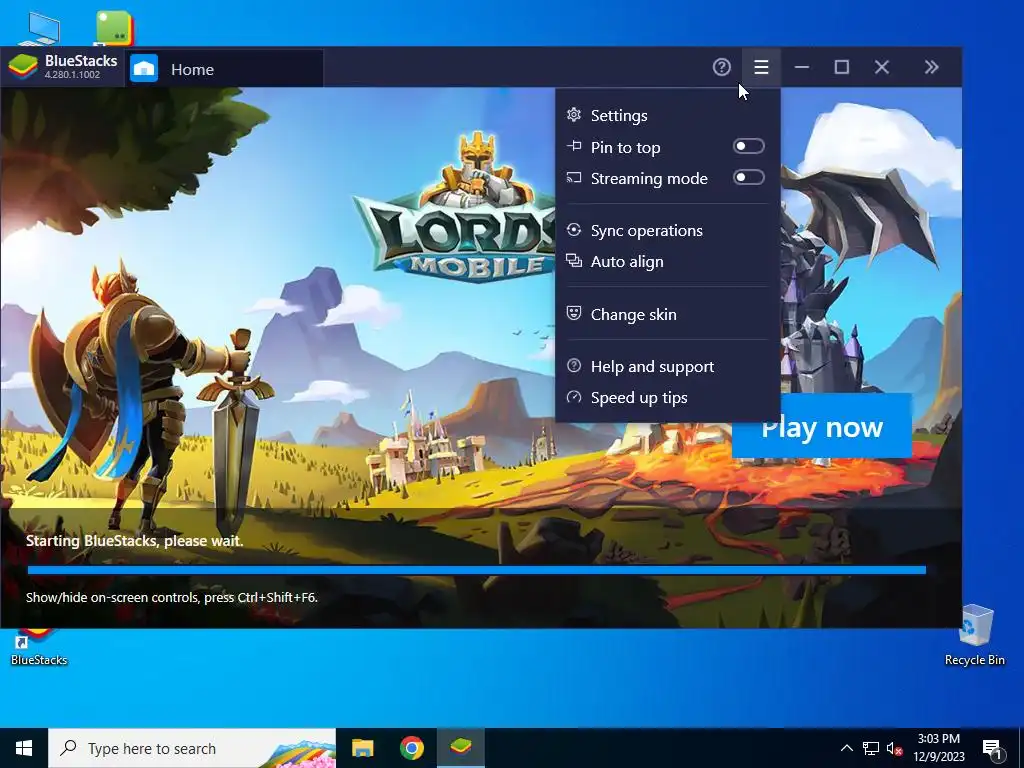Click the Auto align windows icon

point(573,261)
